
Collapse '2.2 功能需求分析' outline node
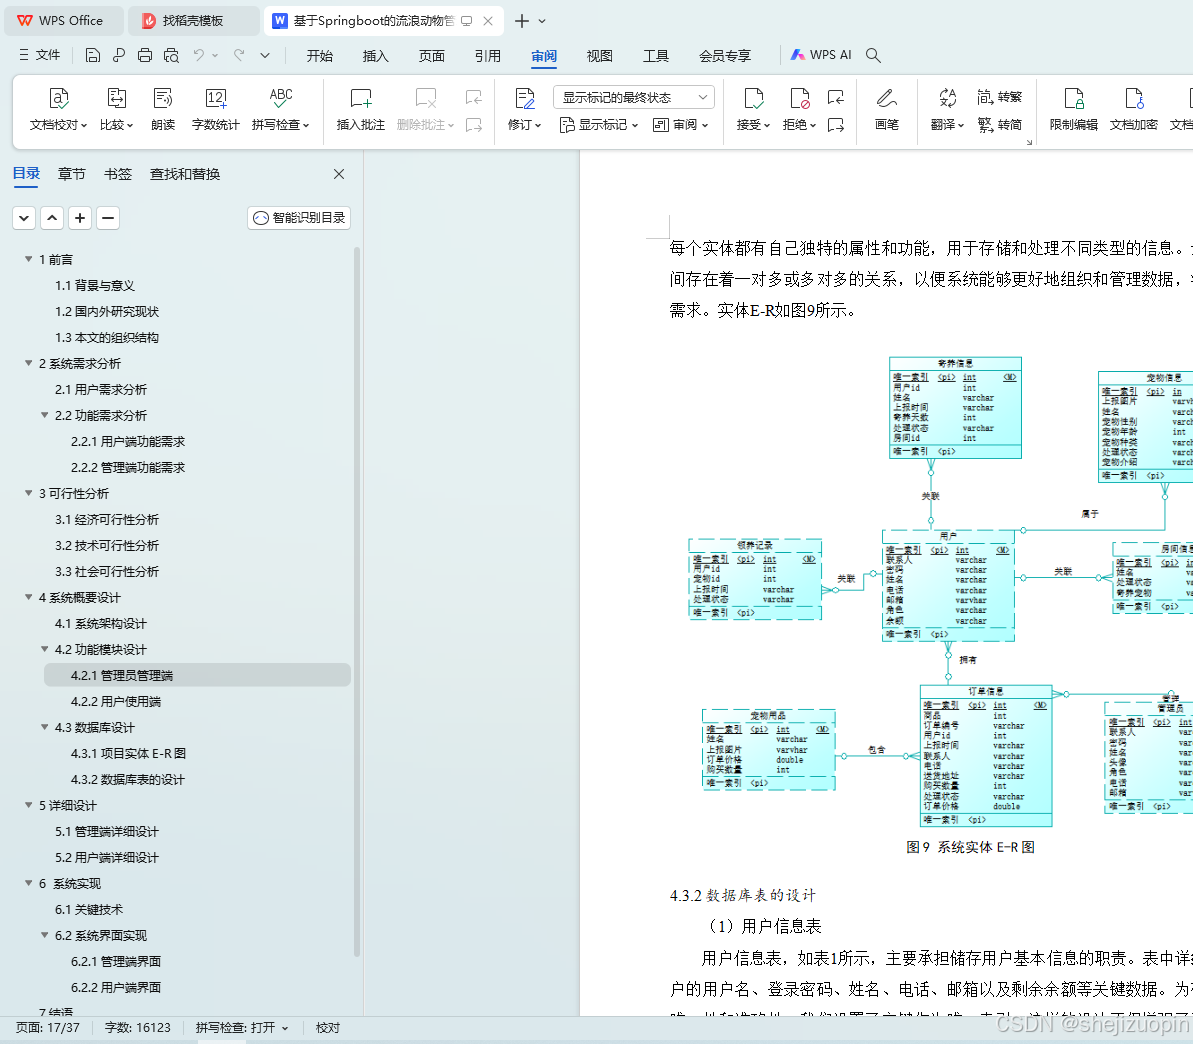[44, 415]
